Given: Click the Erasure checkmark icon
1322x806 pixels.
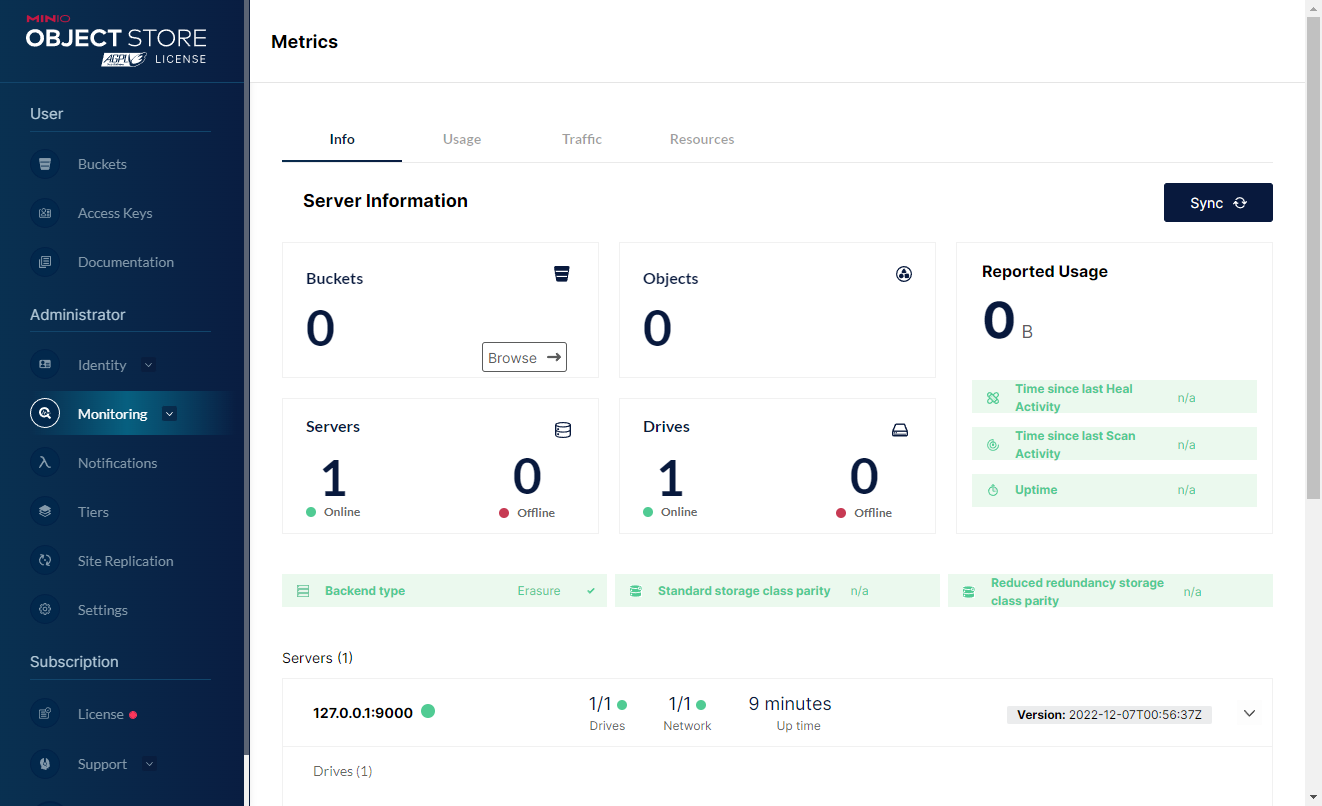Looking at the screenshot, I should click(x=591, y=591).
